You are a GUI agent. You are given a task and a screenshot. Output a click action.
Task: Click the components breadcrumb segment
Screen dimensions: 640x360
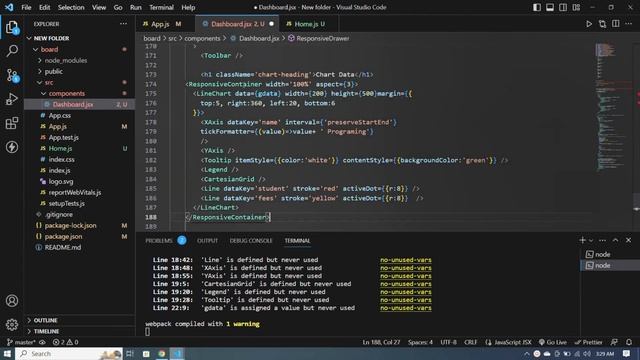click(x=202, y=38)
